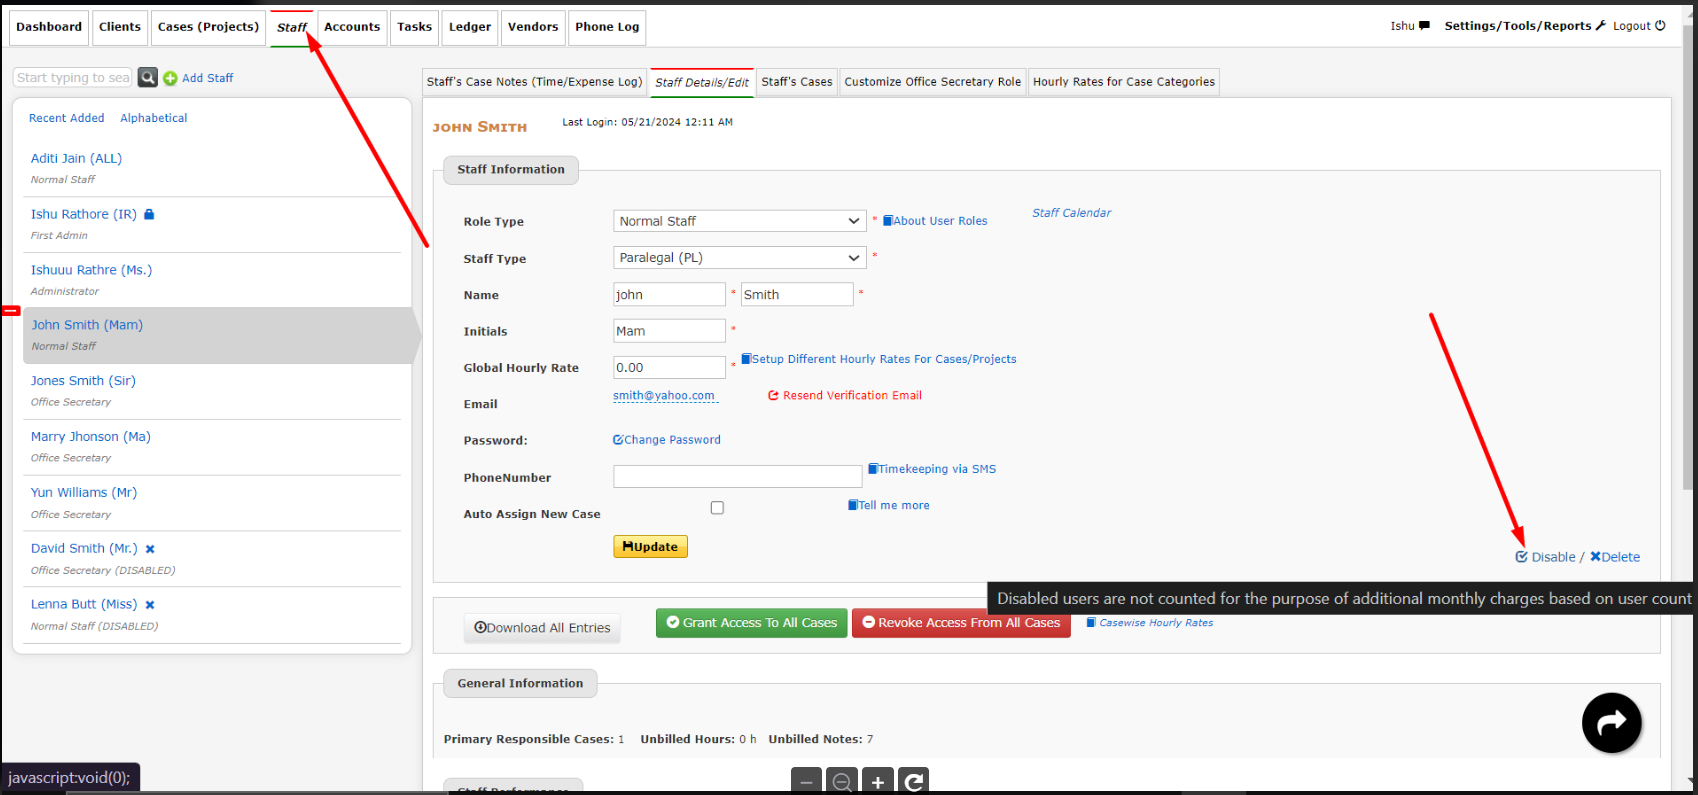Click the black share arrow button
This screenshot has height=795, width=1698.
point(1611,722)
